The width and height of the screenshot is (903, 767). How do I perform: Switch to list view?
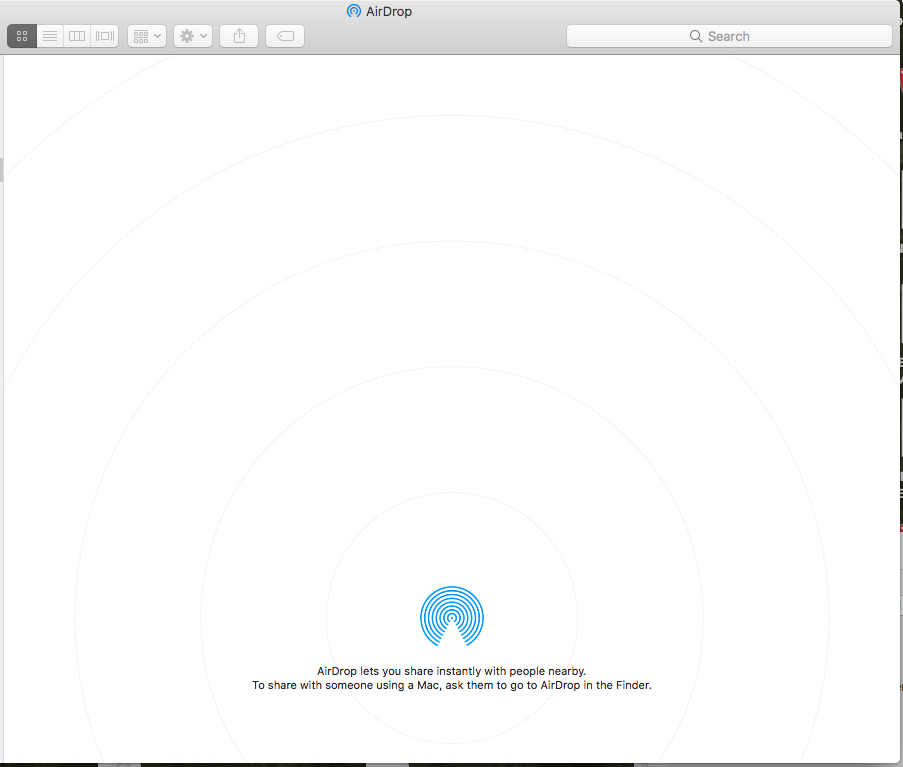point(50,36)
